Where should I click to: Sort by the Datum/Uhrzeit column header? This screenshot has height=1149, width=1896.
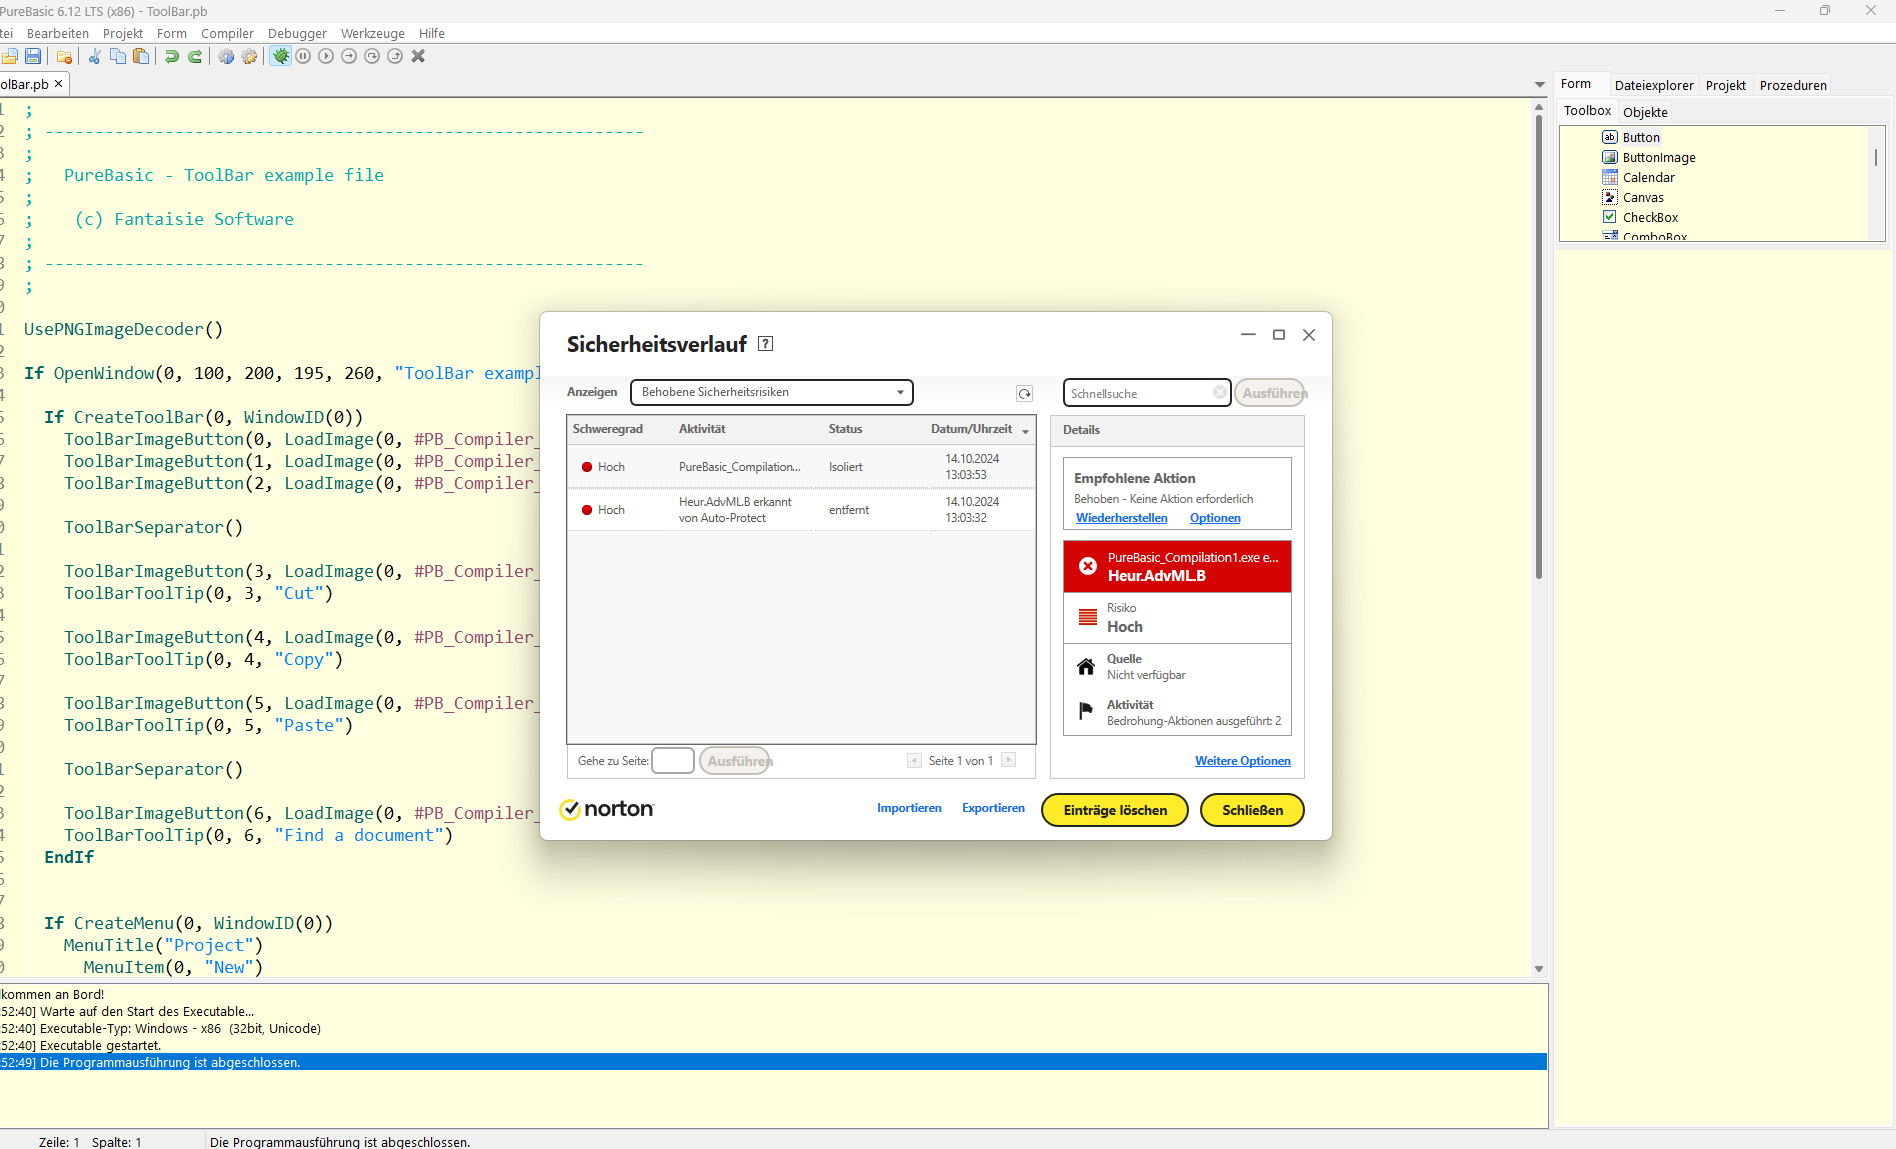click(x=971, y=429)
